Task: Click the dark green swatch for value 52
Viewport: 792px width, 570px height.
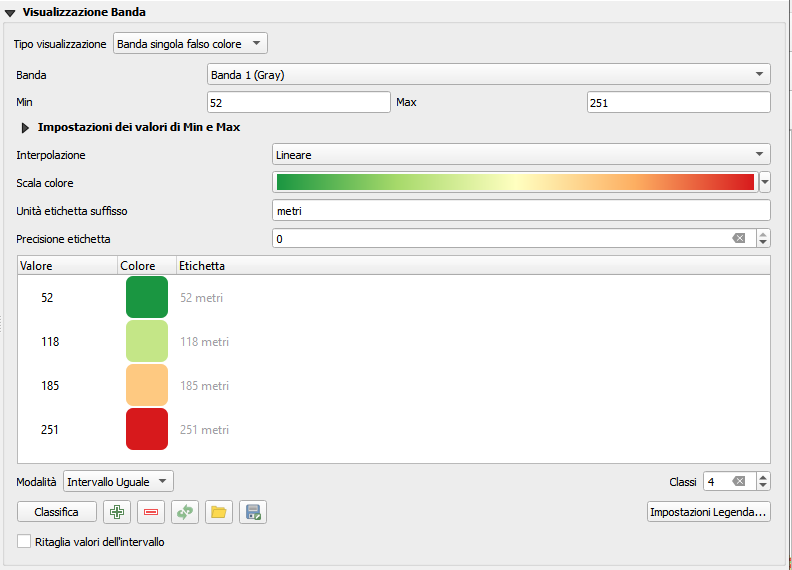Action: point(147,297)
